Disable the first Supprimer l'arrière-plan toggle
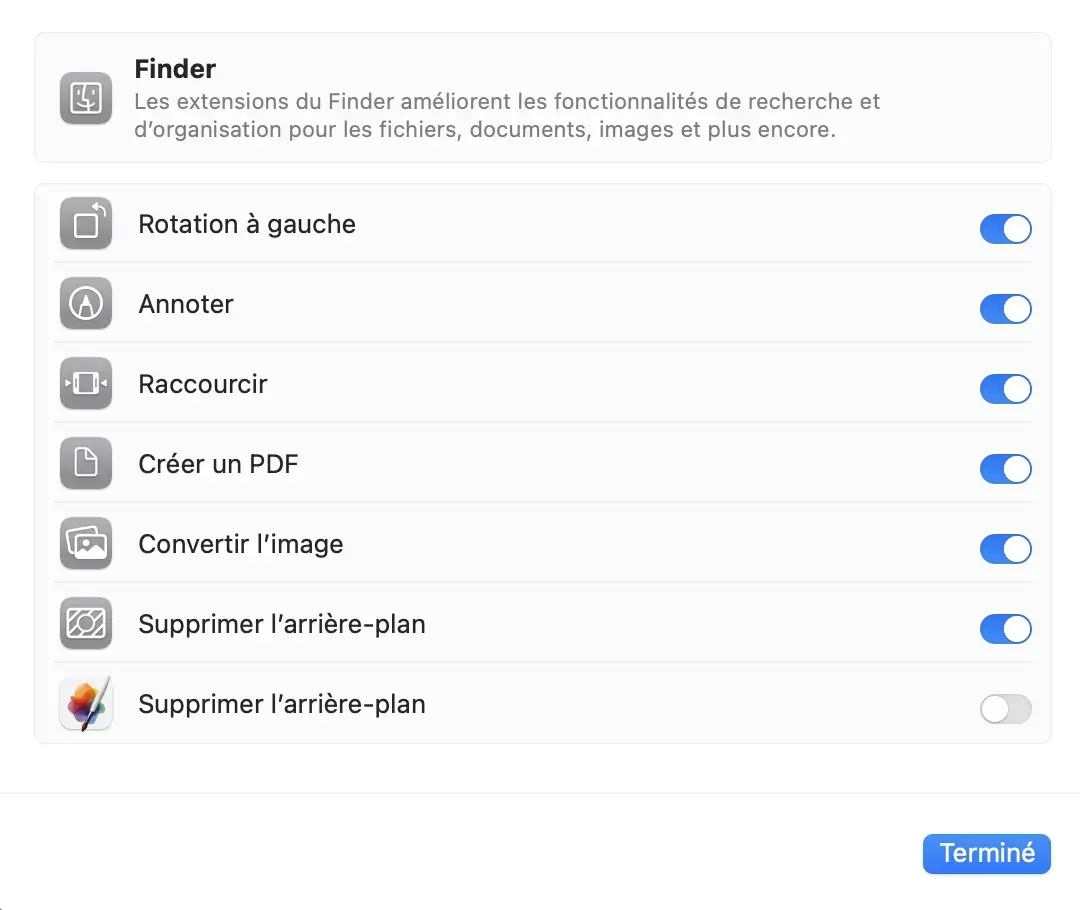This screenshot has width=1080, height=910. click(1005, 629)
